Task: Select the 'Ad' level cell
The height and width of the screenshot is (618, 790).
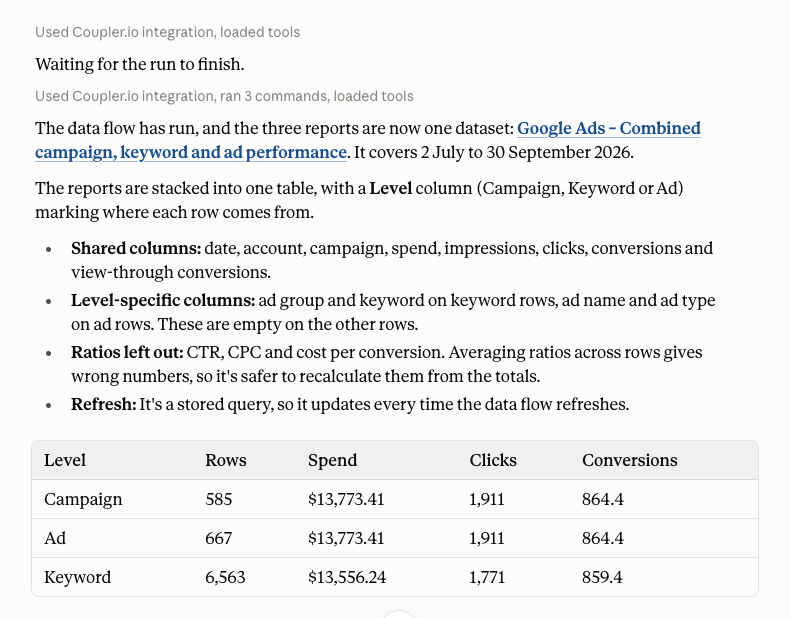Action: 55,538
